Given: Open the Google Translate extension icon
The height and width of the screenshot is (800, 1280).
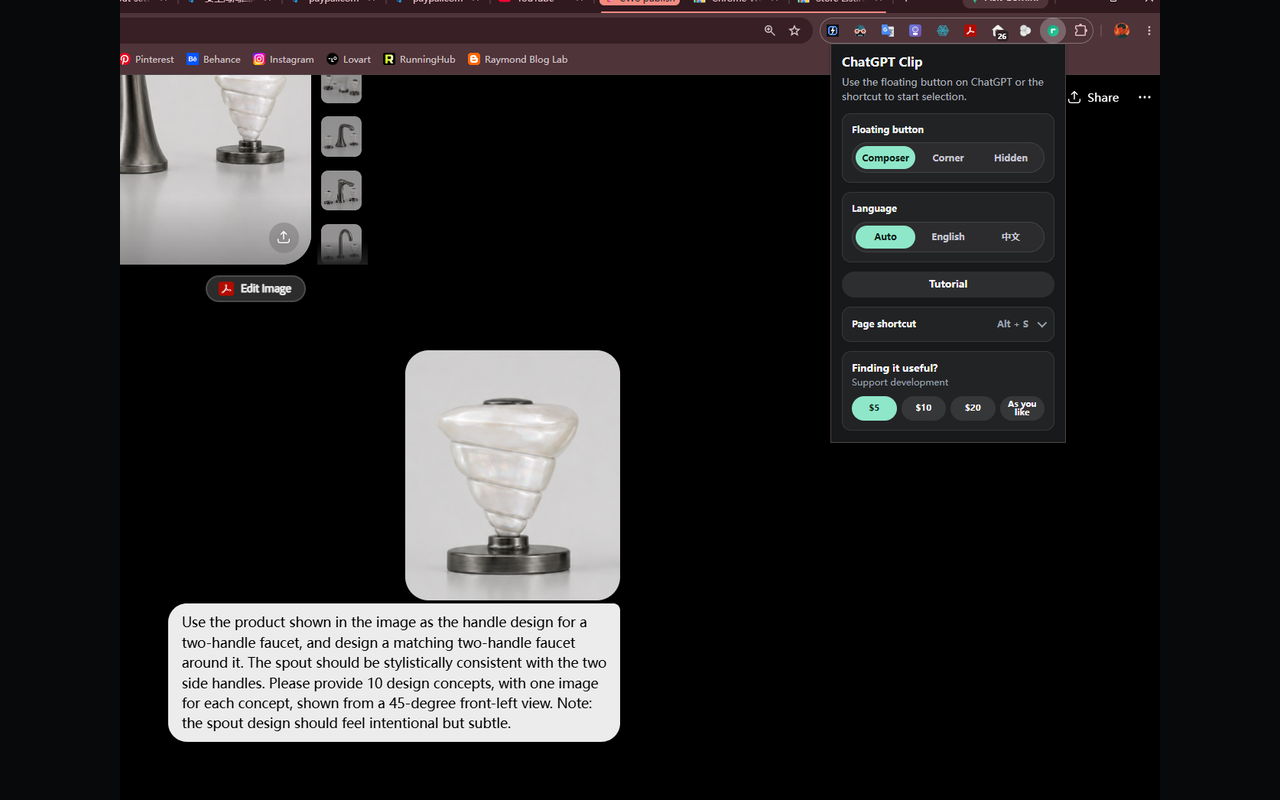Looking at the screenshot, I should (x=887, y=31).
